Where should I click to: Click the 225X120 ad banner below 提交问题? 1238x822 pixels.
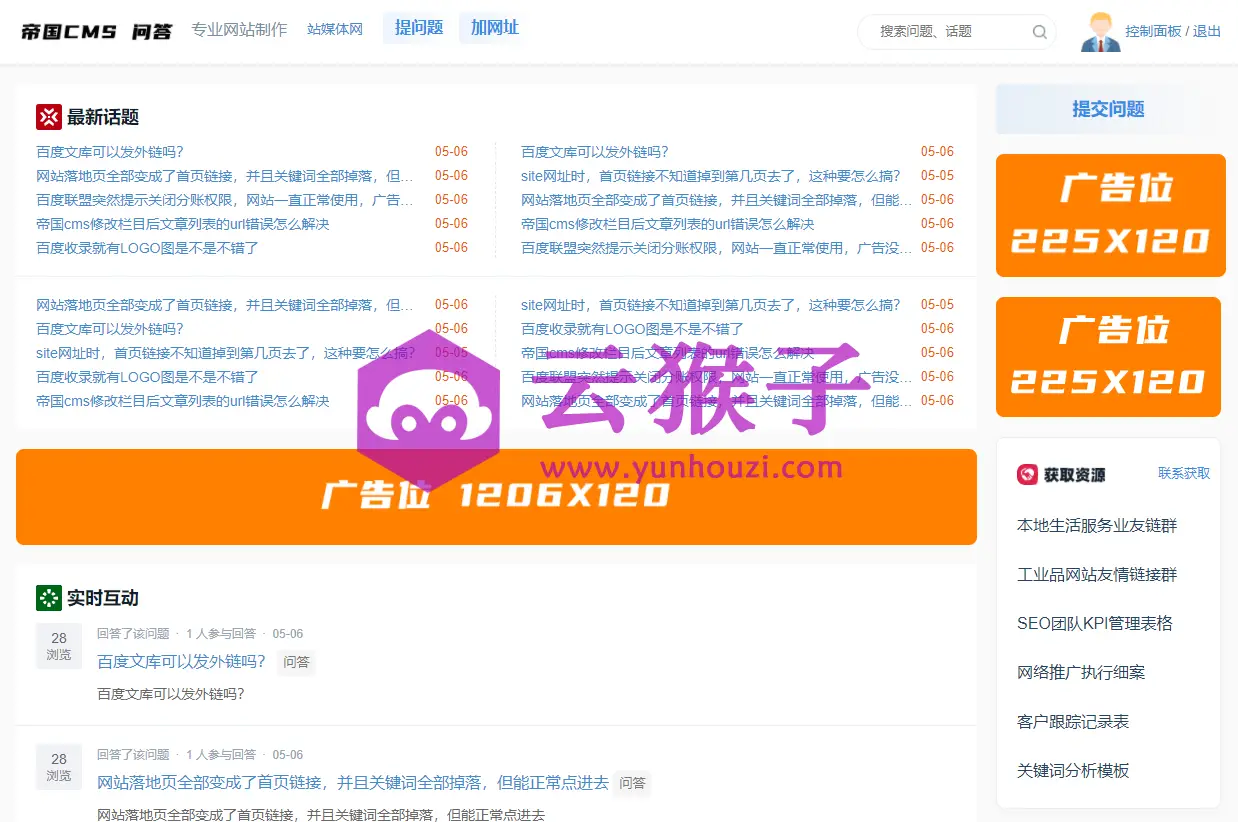click(1110, 215)
